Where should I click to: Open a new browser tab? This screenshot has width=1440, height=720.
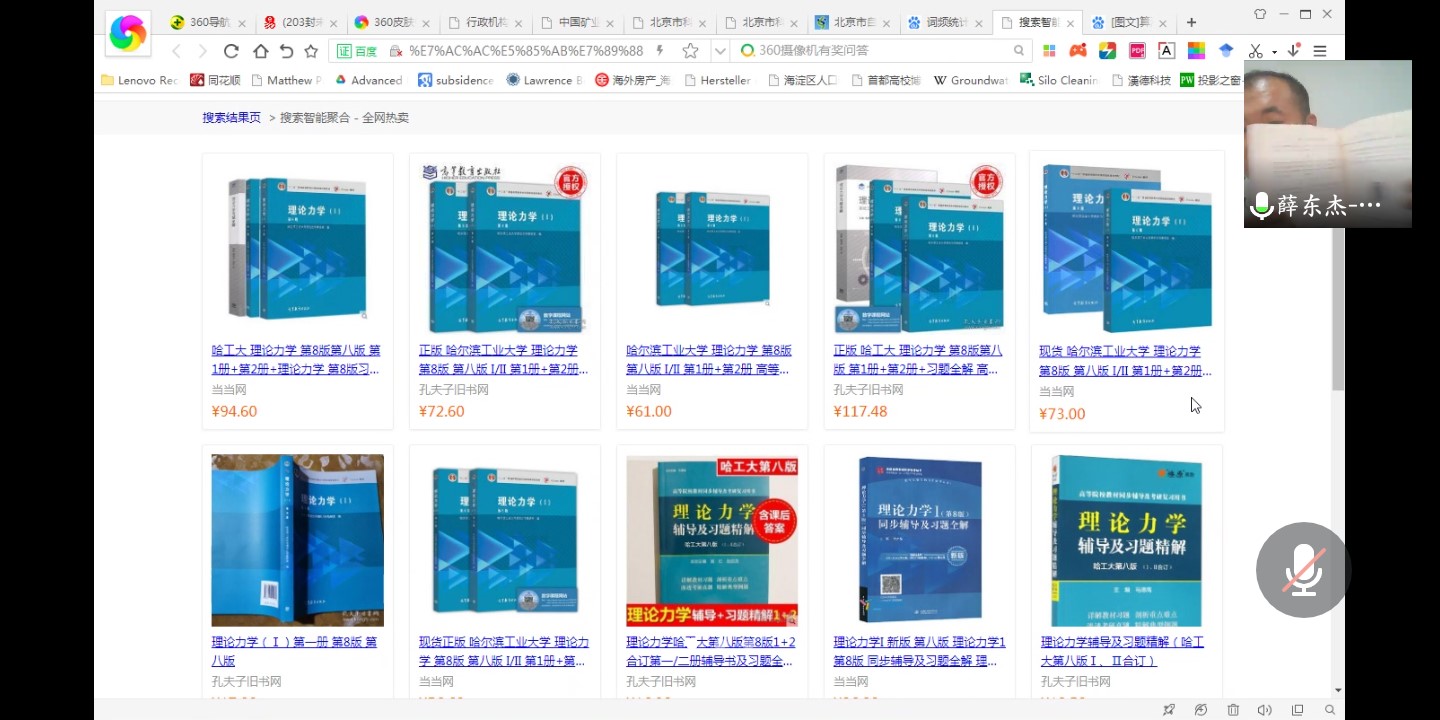click(1191, 22)
